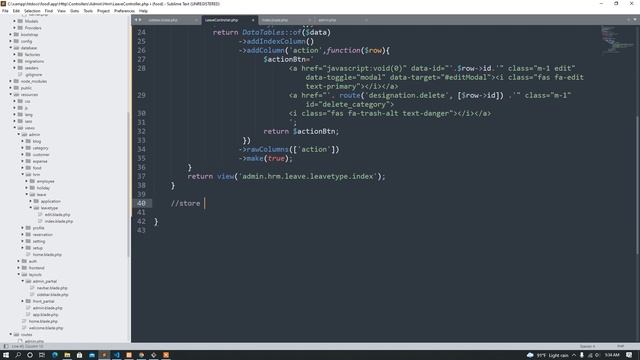640x360 pixels.
Task: Select the holiday folder icon
Action: point(32,188)
